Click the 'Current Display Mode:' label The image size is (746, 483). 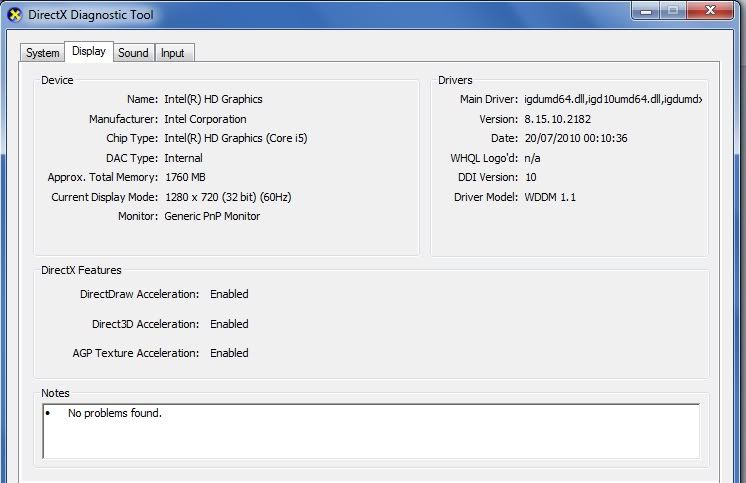pos(104,197)
